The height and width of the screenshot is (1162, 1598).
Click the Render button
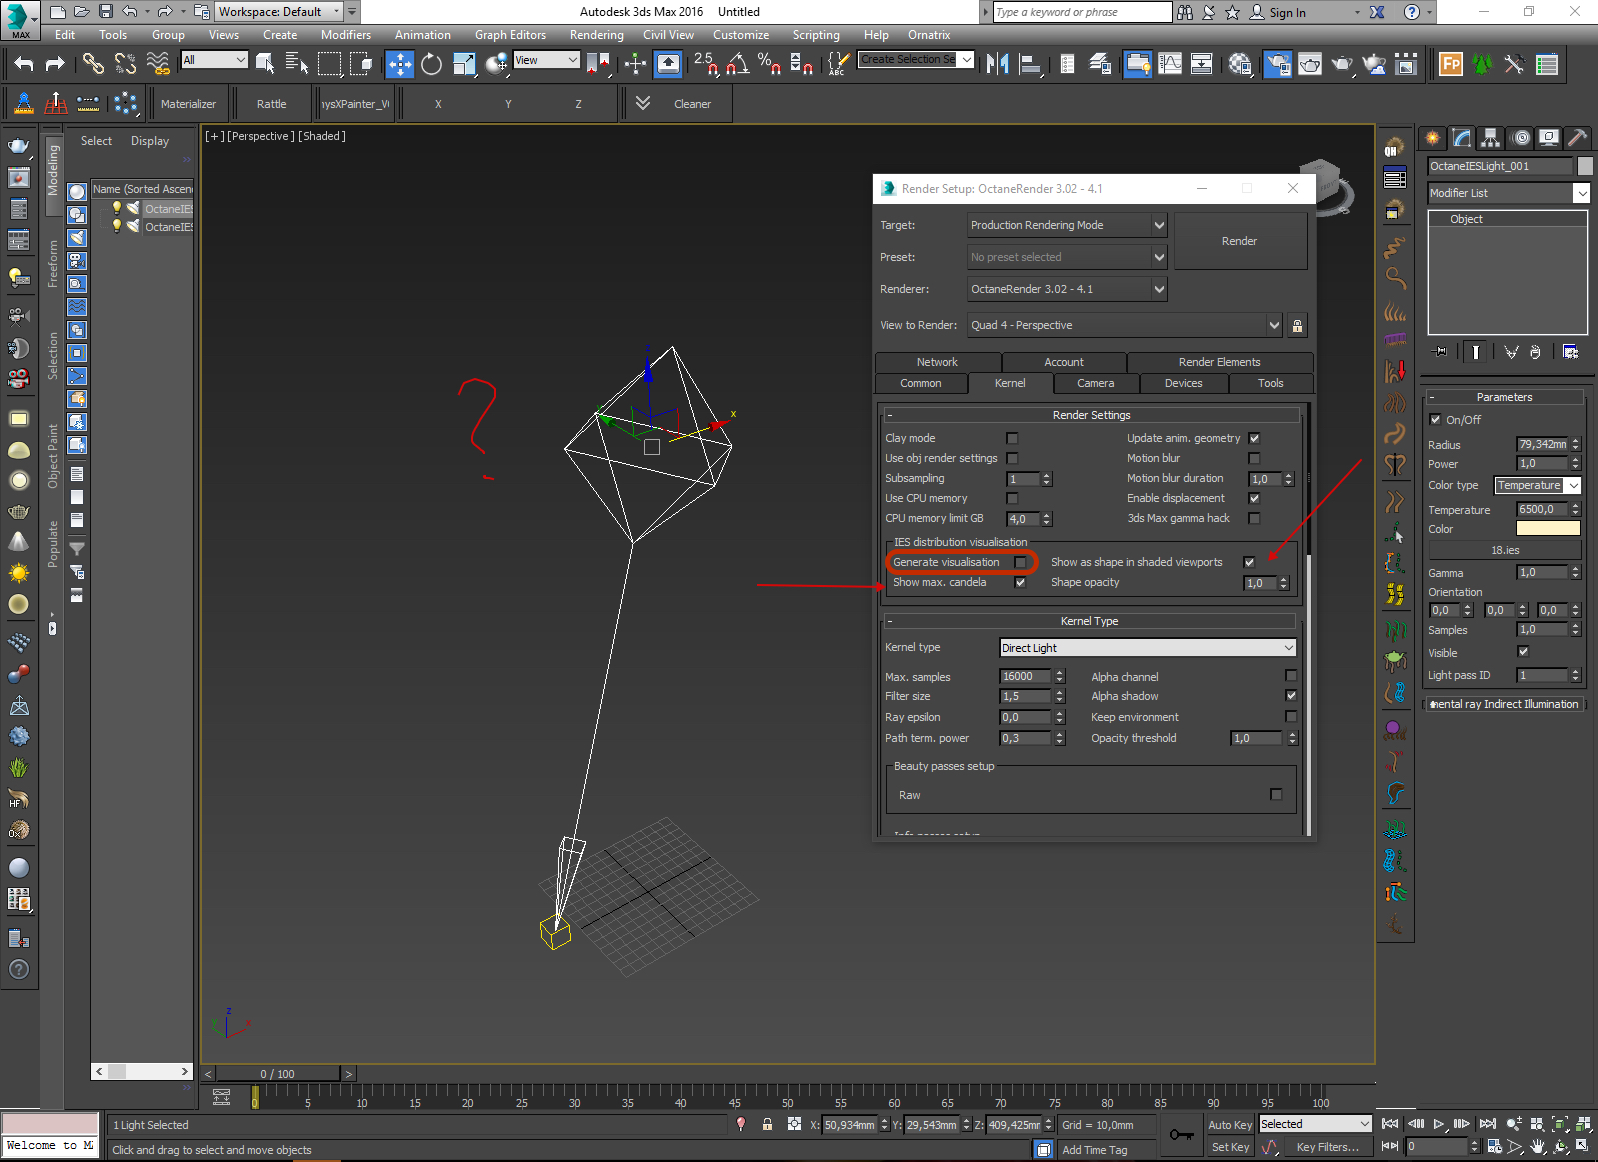tap(1240, 241)
